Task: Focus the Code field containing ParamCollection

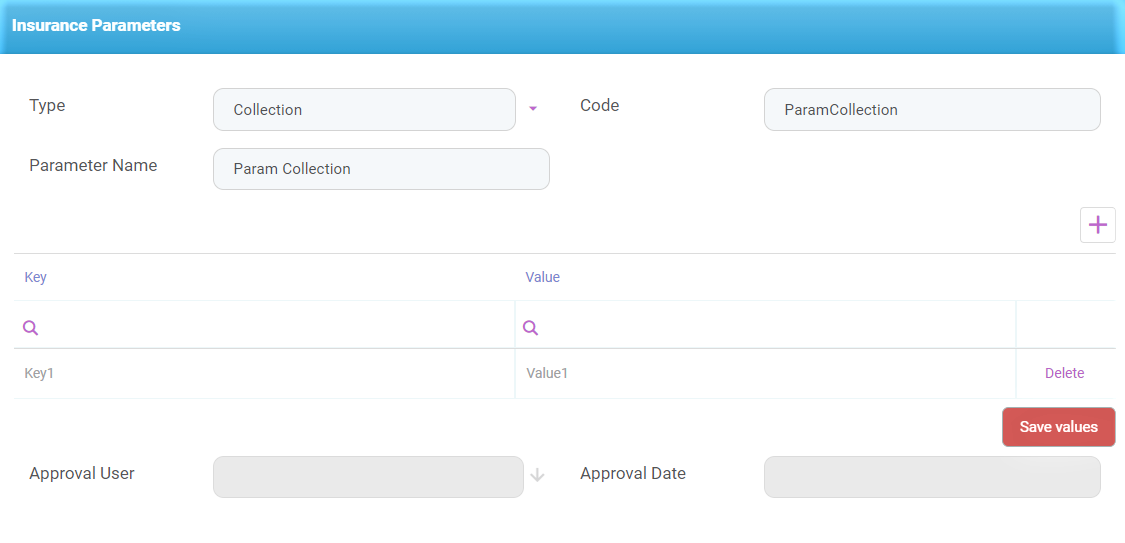Action: coord(931,110)
